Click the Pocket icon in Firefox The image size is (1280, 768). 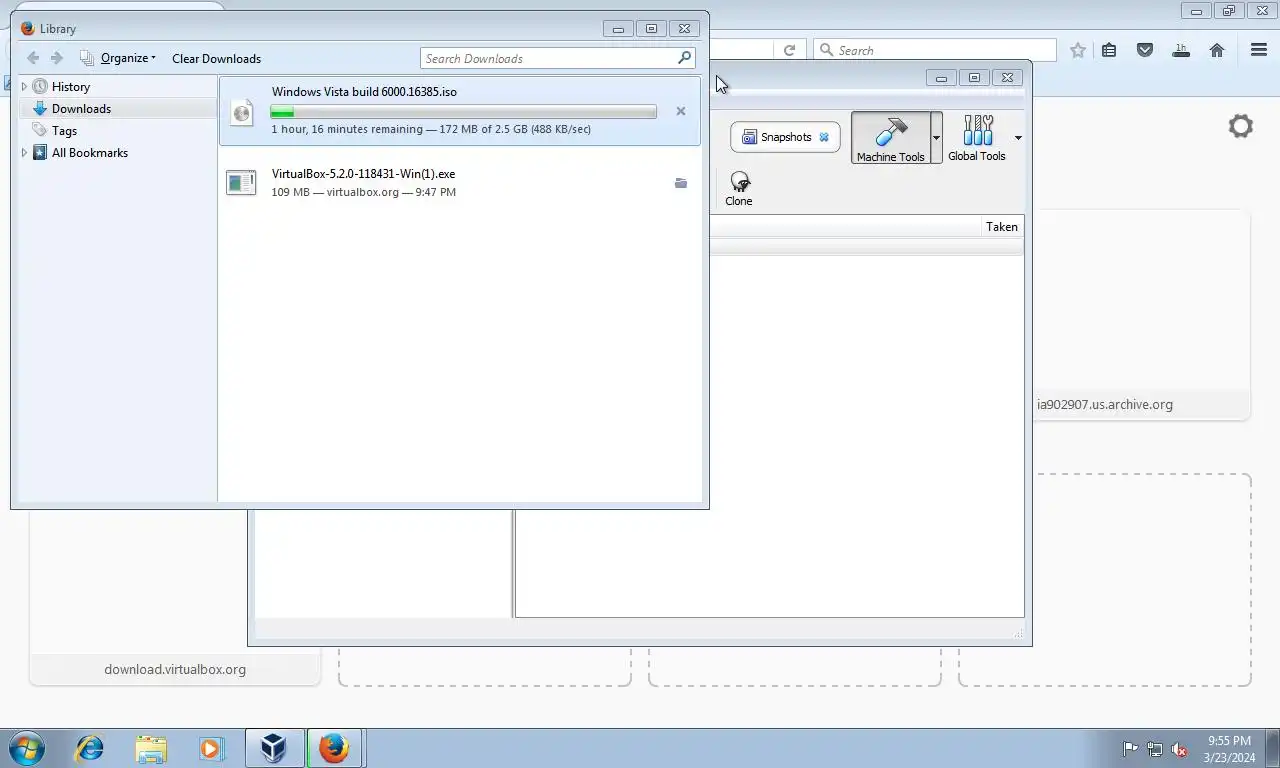(x=1145, y=50)
